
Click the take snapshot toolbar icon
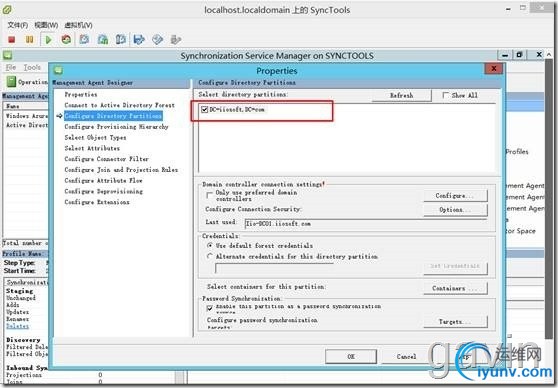point(84,40)
